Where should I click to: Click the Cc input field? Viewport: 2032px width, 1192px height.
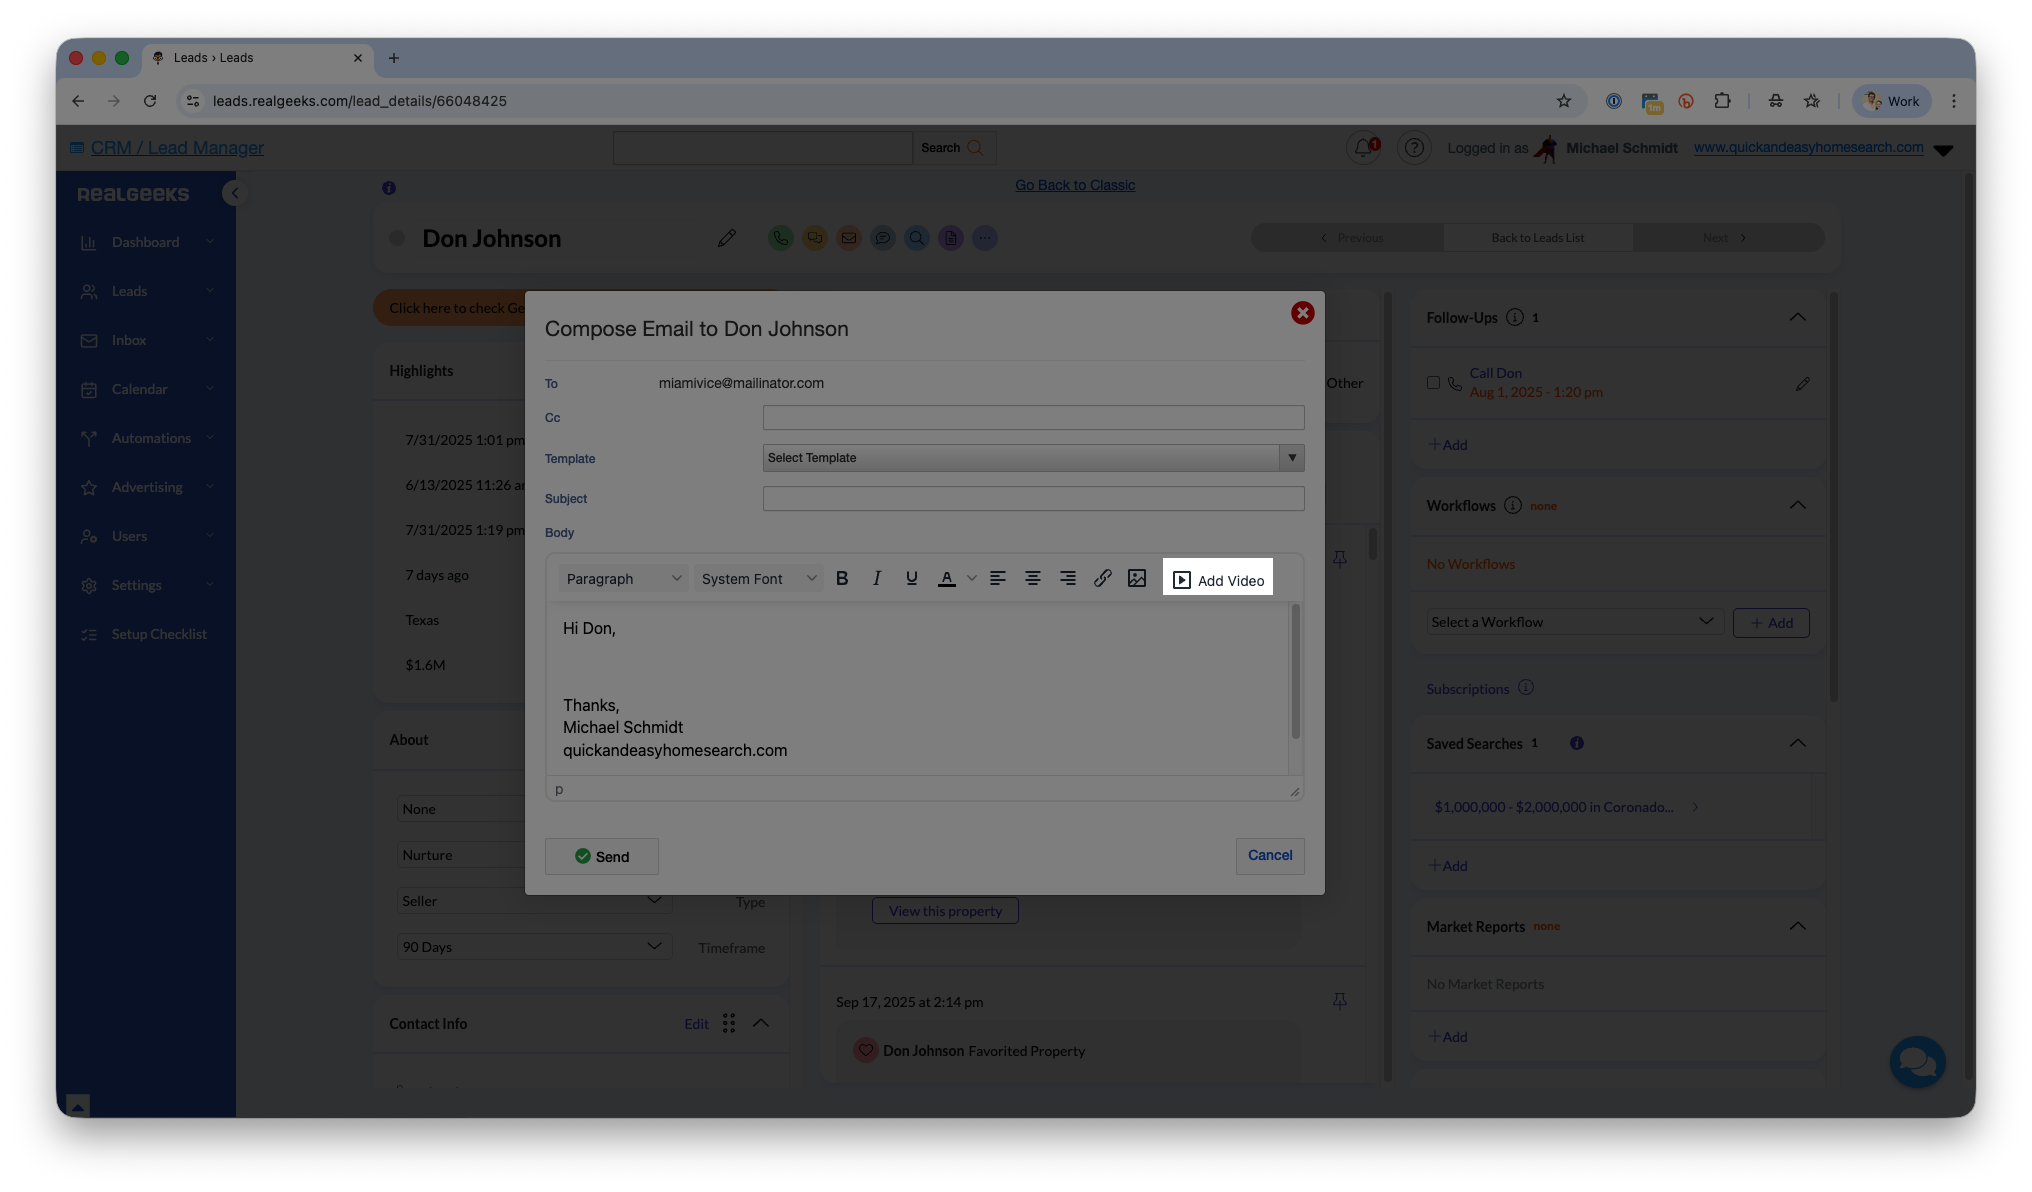tap(1033, 417)
